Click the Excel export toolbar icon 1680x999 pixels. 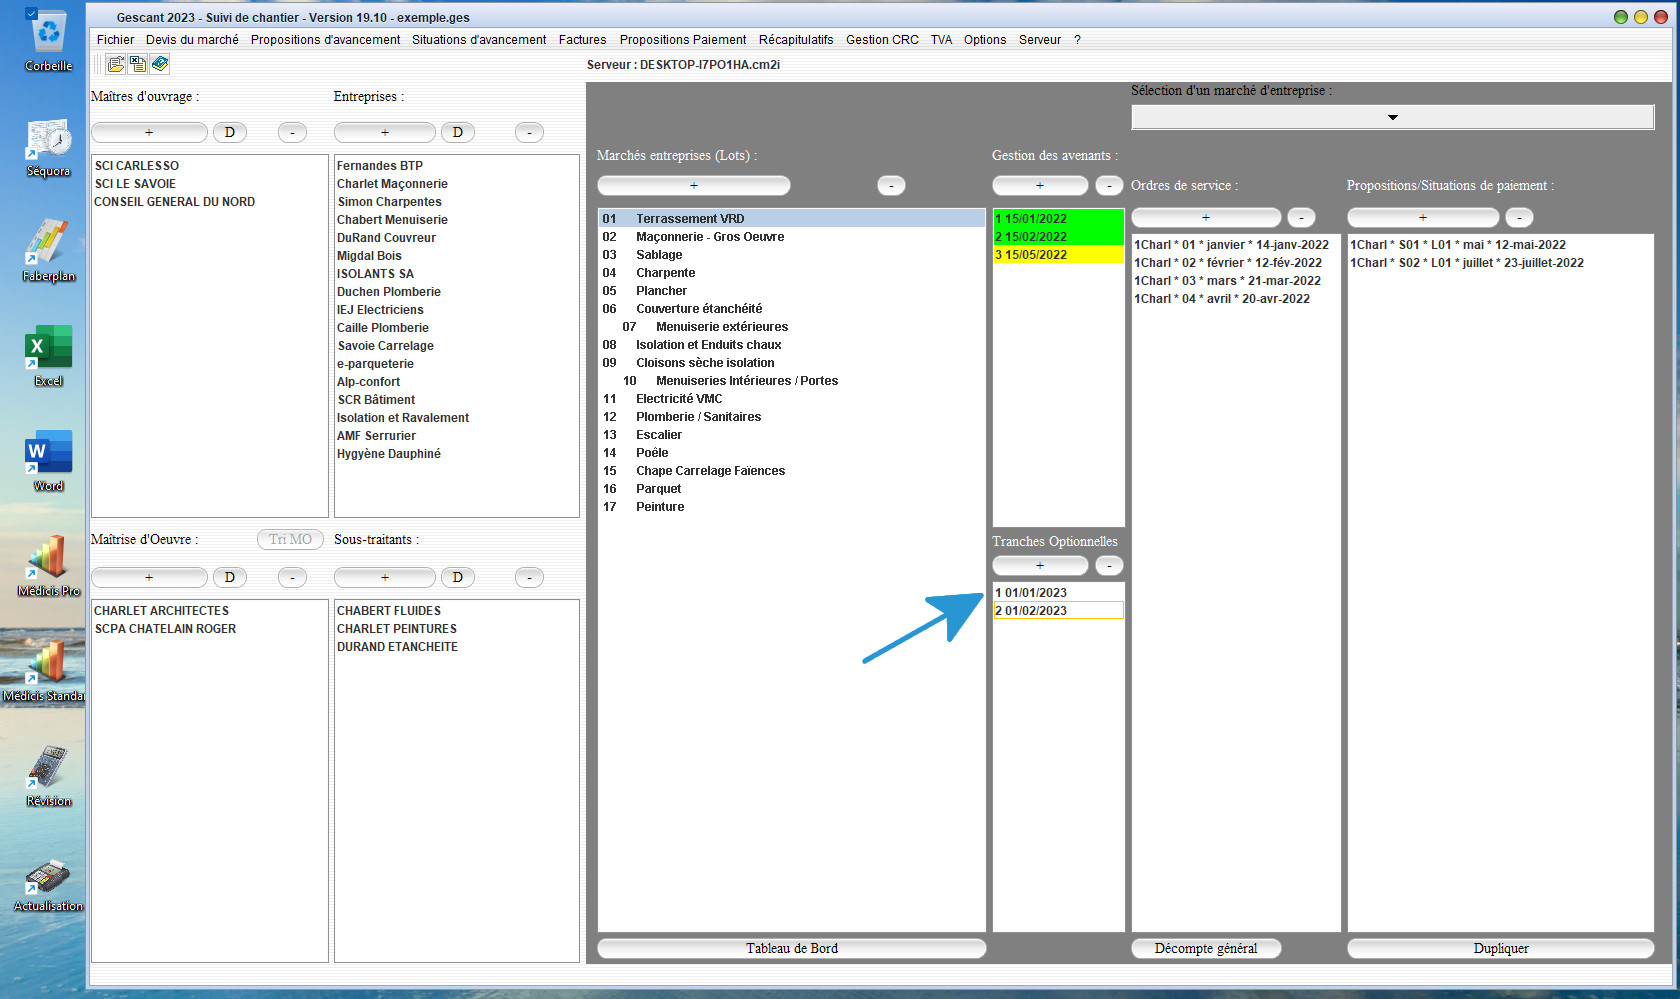[x=138, y=64]
